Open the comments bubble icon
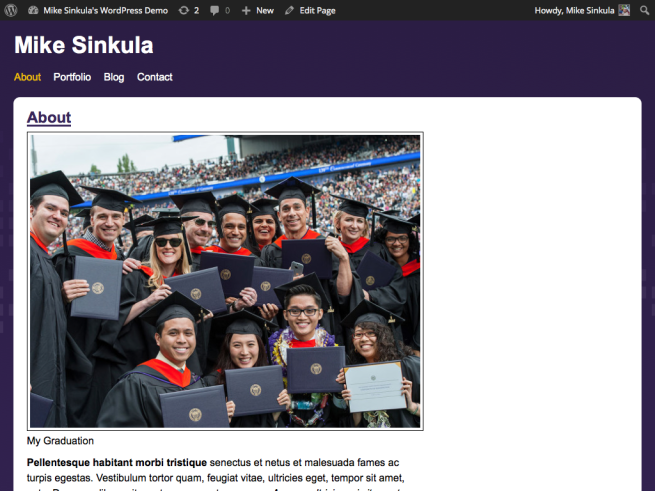 point(214,10)
